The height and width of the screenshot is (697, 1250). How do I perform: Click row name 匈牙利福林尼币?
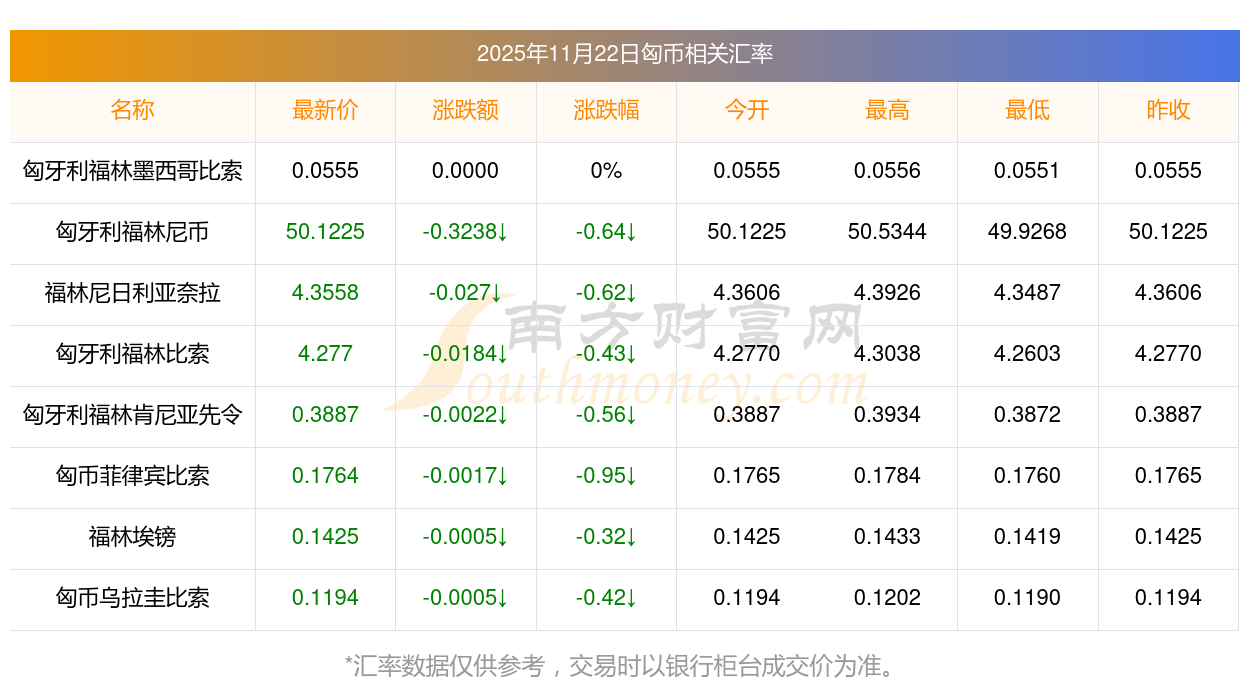[x=133, y=232]
